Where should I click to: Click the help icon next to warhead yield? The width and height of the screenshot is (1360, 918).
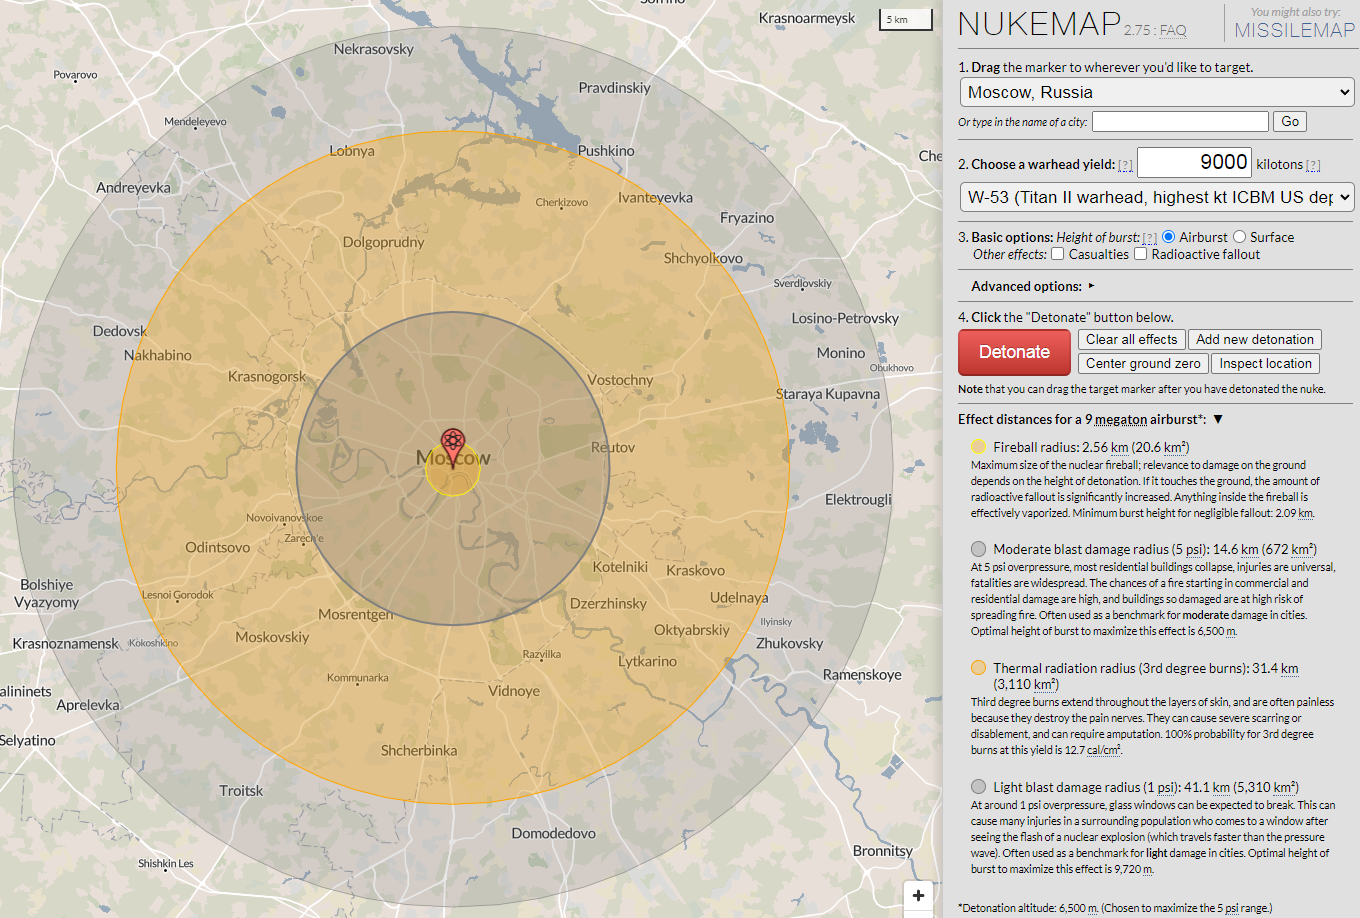(1125, 165)
